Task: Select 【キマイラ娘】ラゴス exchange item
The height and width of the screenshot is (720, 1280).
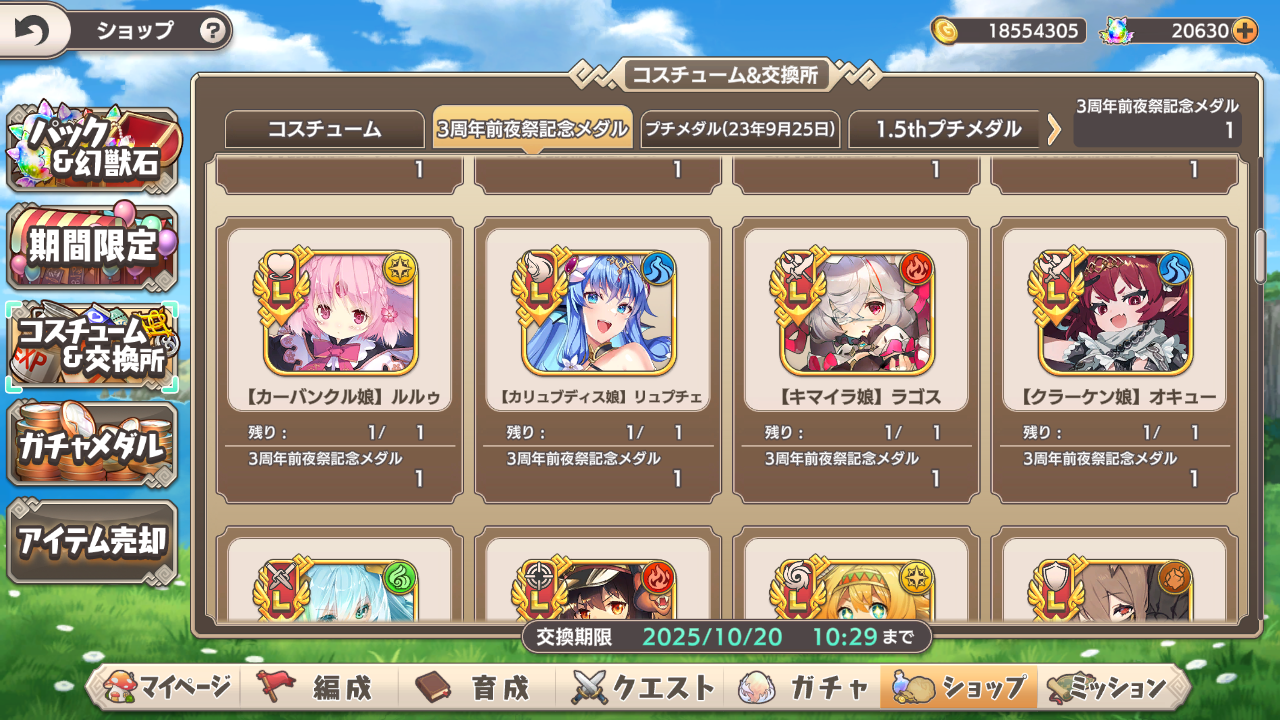Action: (855, 360)
